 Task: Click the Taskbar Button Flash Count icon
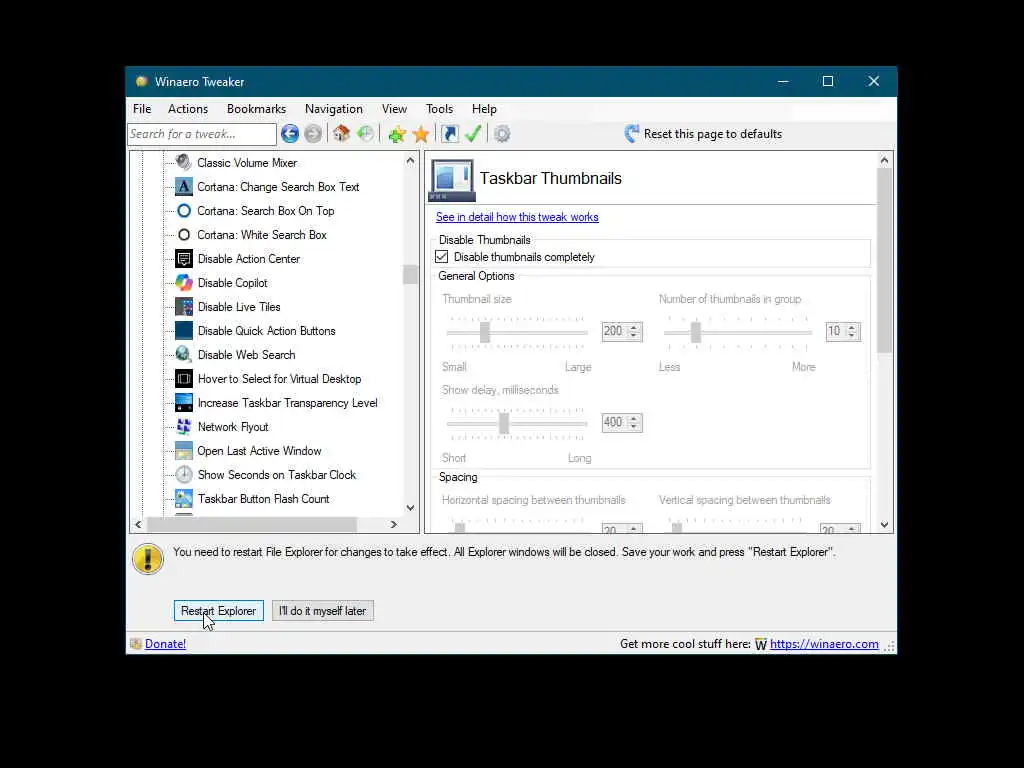click(184, 498)
